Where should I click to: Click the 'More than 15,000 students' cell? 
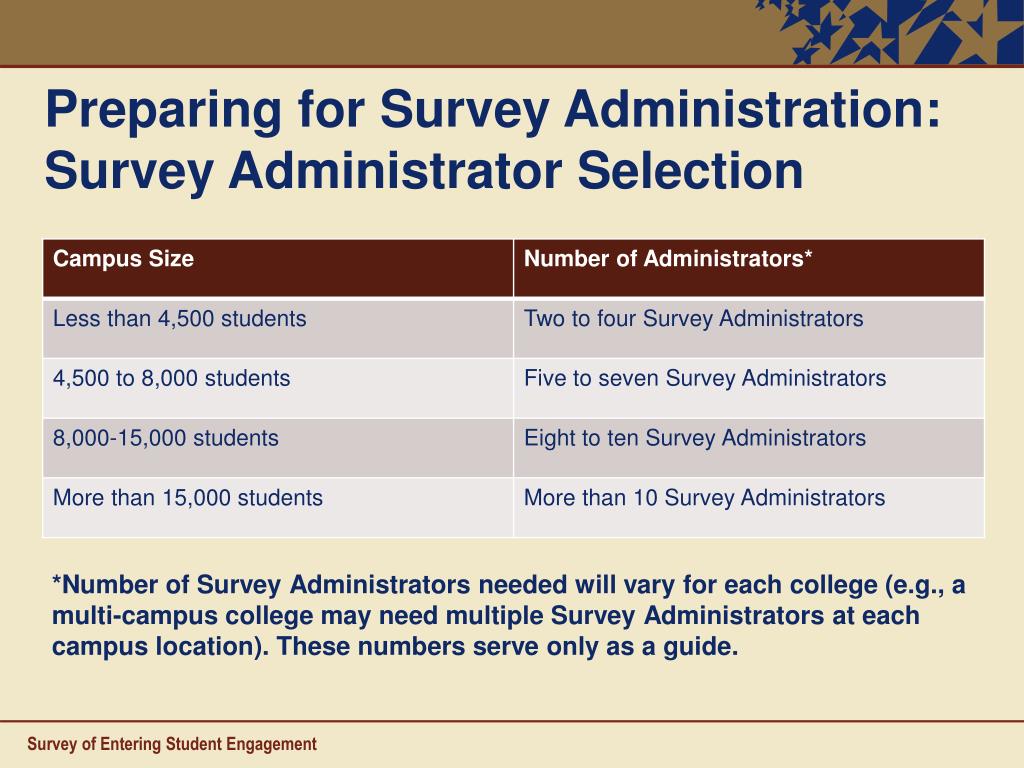click(x=278, y=507)
